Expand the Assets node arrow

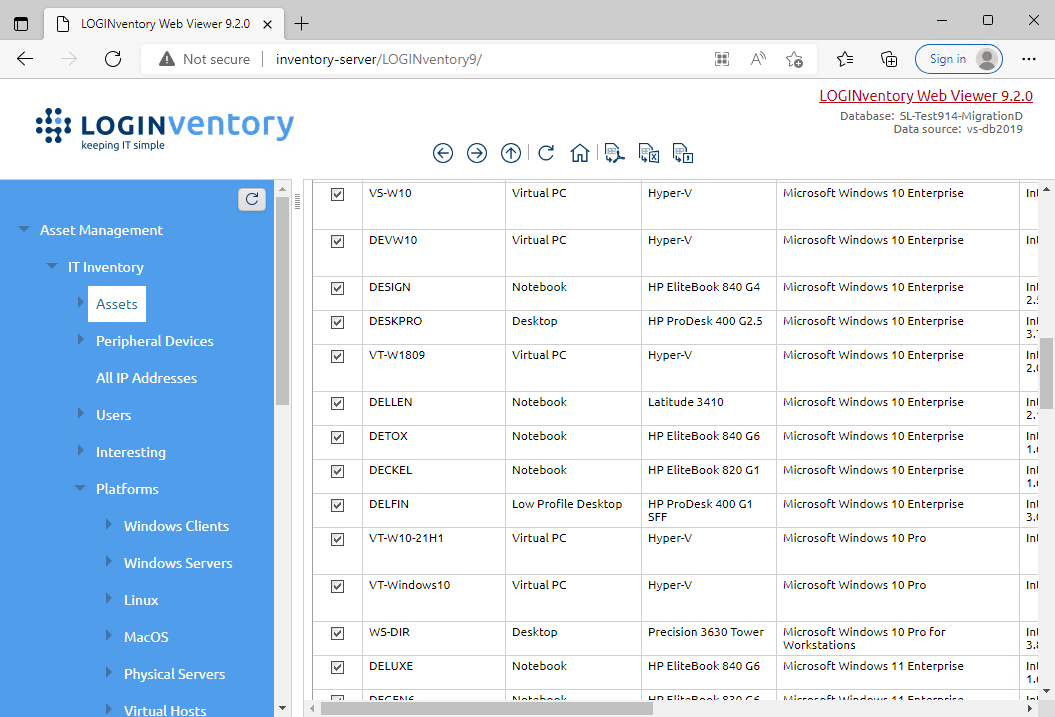pyautogui.click(x=81, y=303)
